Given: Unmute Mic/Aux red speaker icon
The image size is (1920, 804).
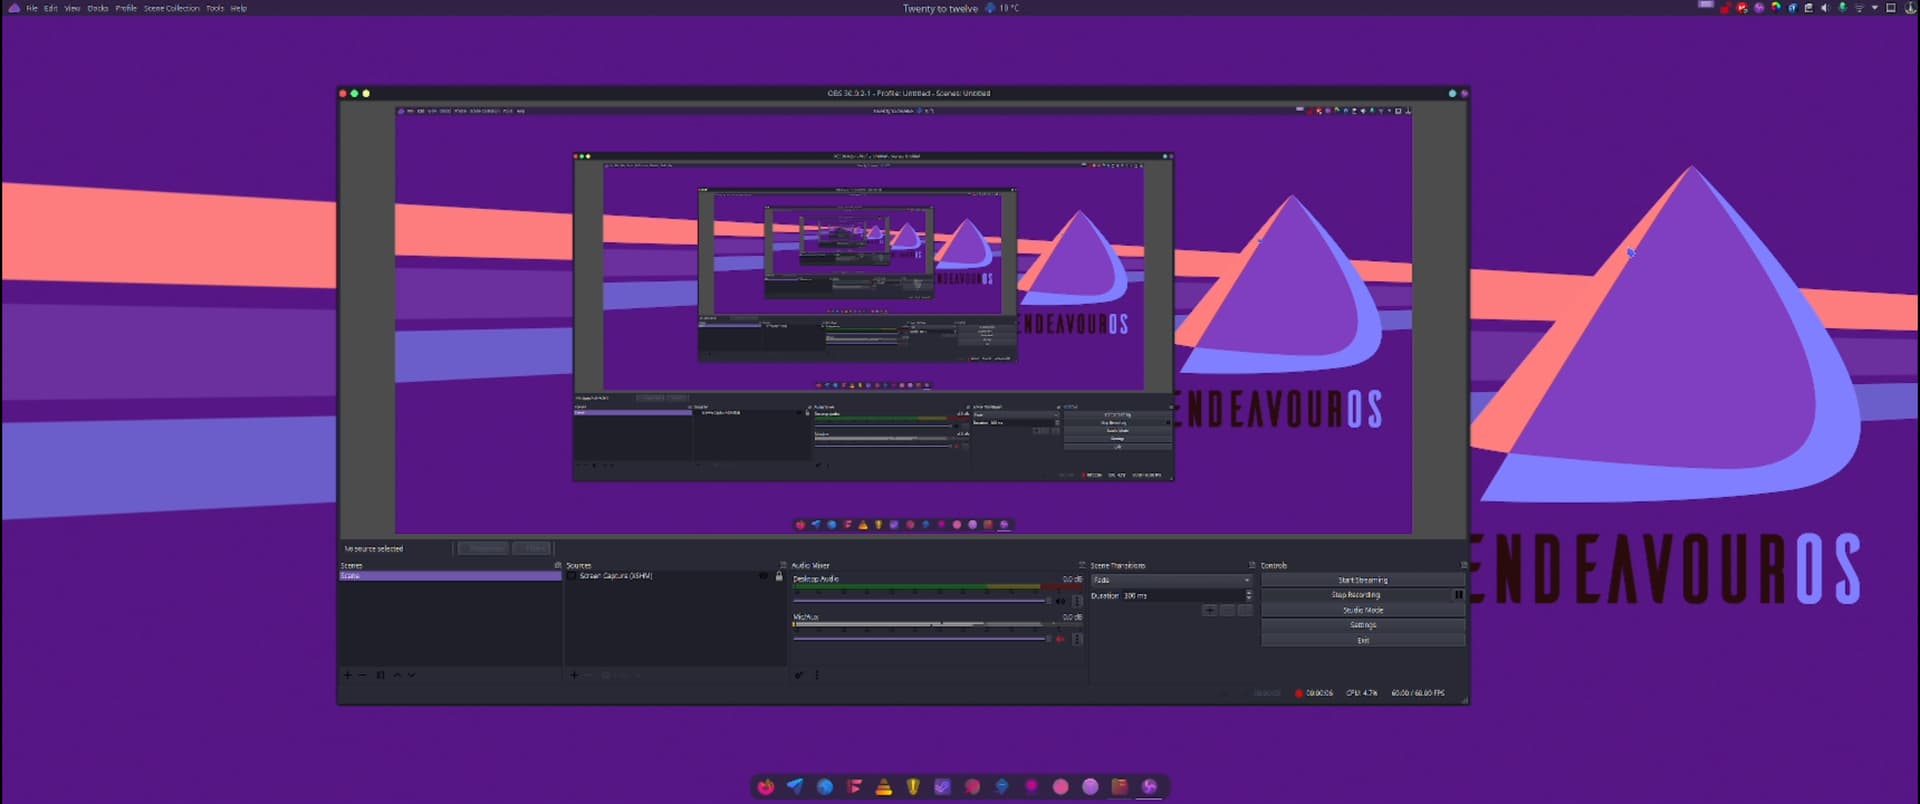Looking at the screenshot, I should tap(1061, 639).
